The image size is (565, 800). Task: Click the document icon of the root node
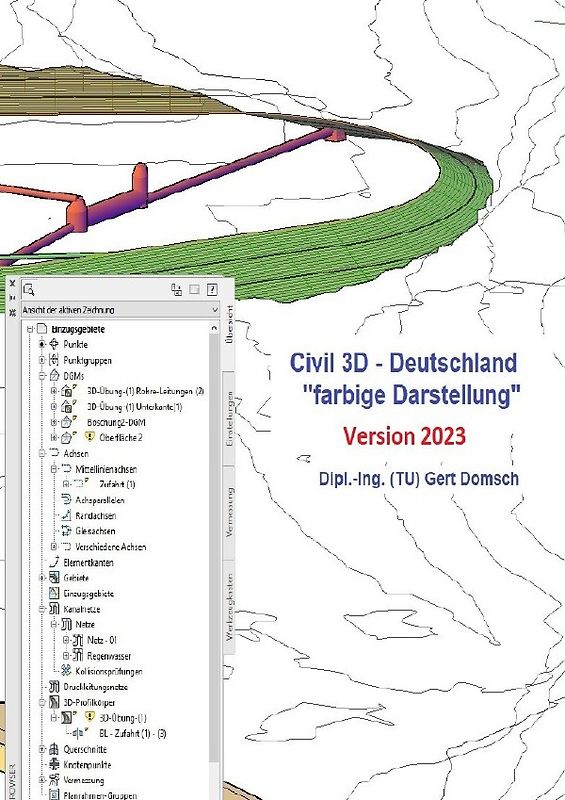tap(42, 329)
